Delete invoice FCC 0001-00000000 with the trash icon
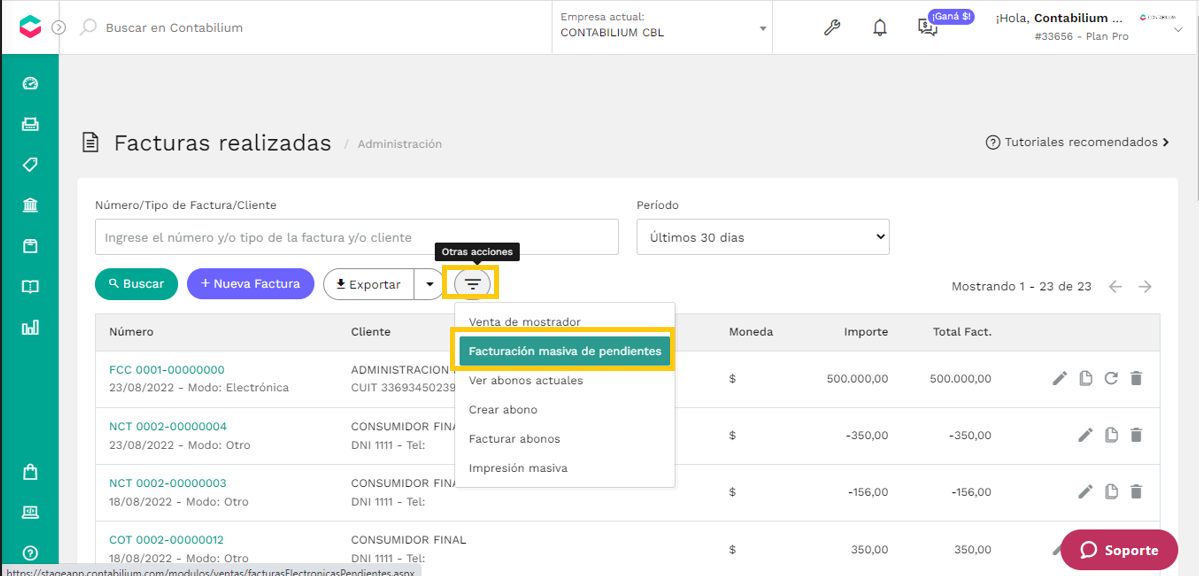 (1136, 378)
